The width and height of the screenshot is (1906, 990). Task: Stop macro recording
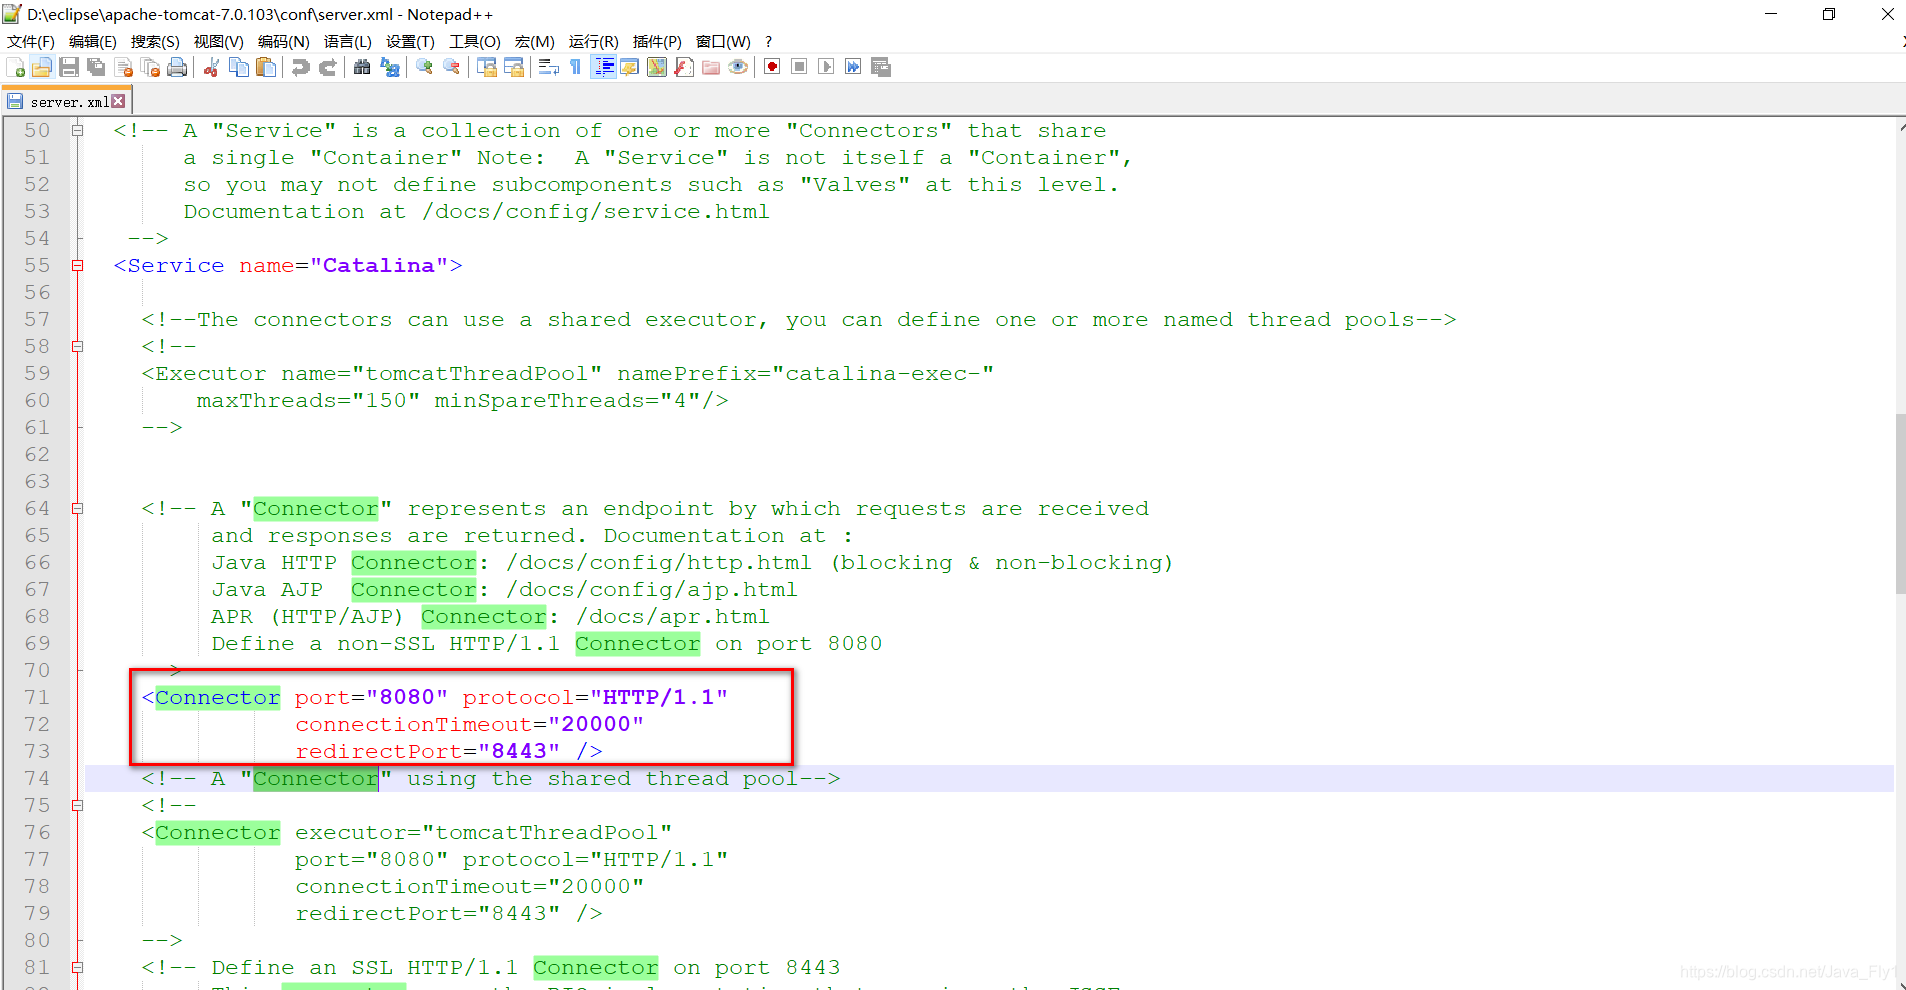(x=799, y=67)
